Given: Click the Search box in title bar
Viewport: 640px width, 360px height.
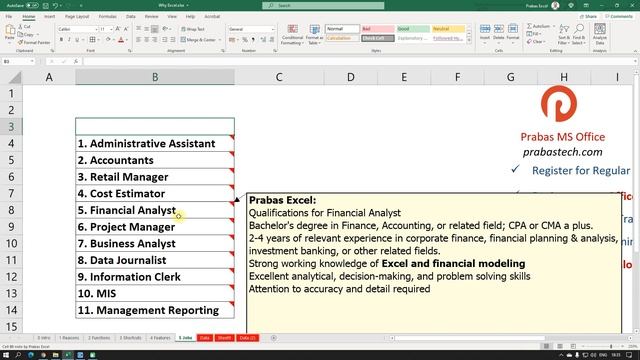Looking at the screenshot, I should 323,6.
